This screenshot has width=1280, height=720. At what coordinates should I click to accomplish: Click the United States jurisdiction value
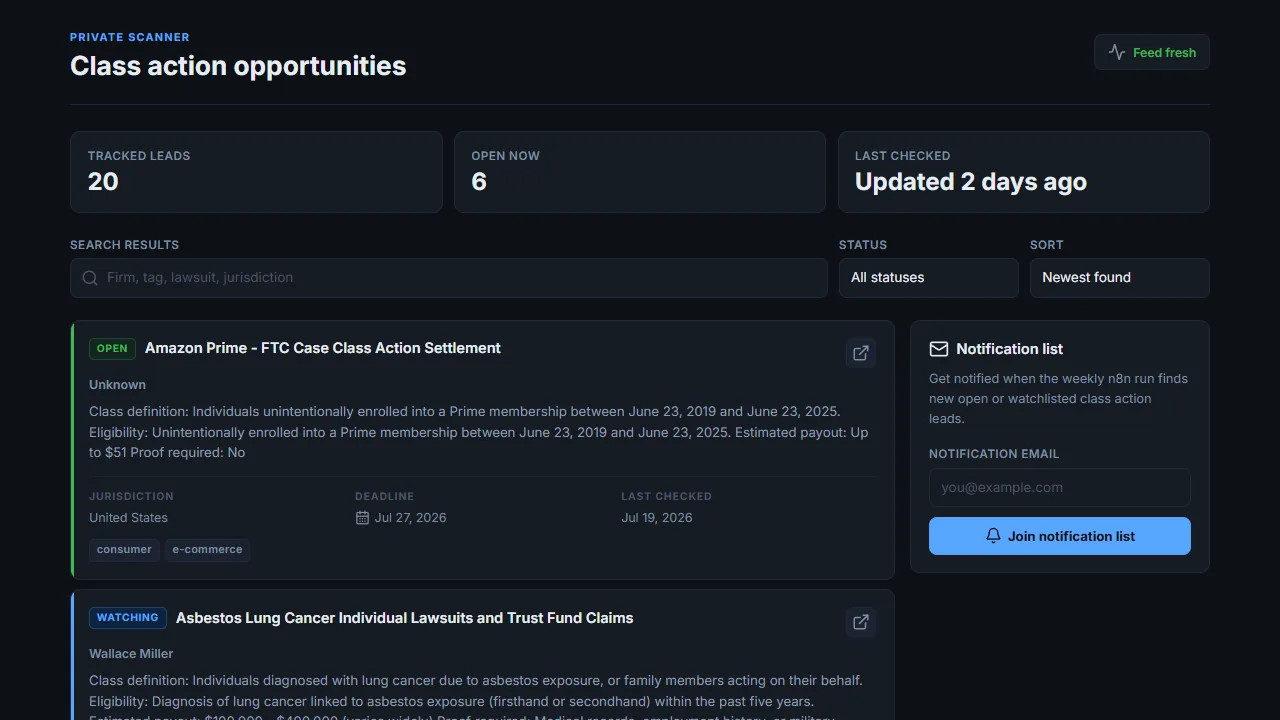pyautogui.click(x=128, y=518)
